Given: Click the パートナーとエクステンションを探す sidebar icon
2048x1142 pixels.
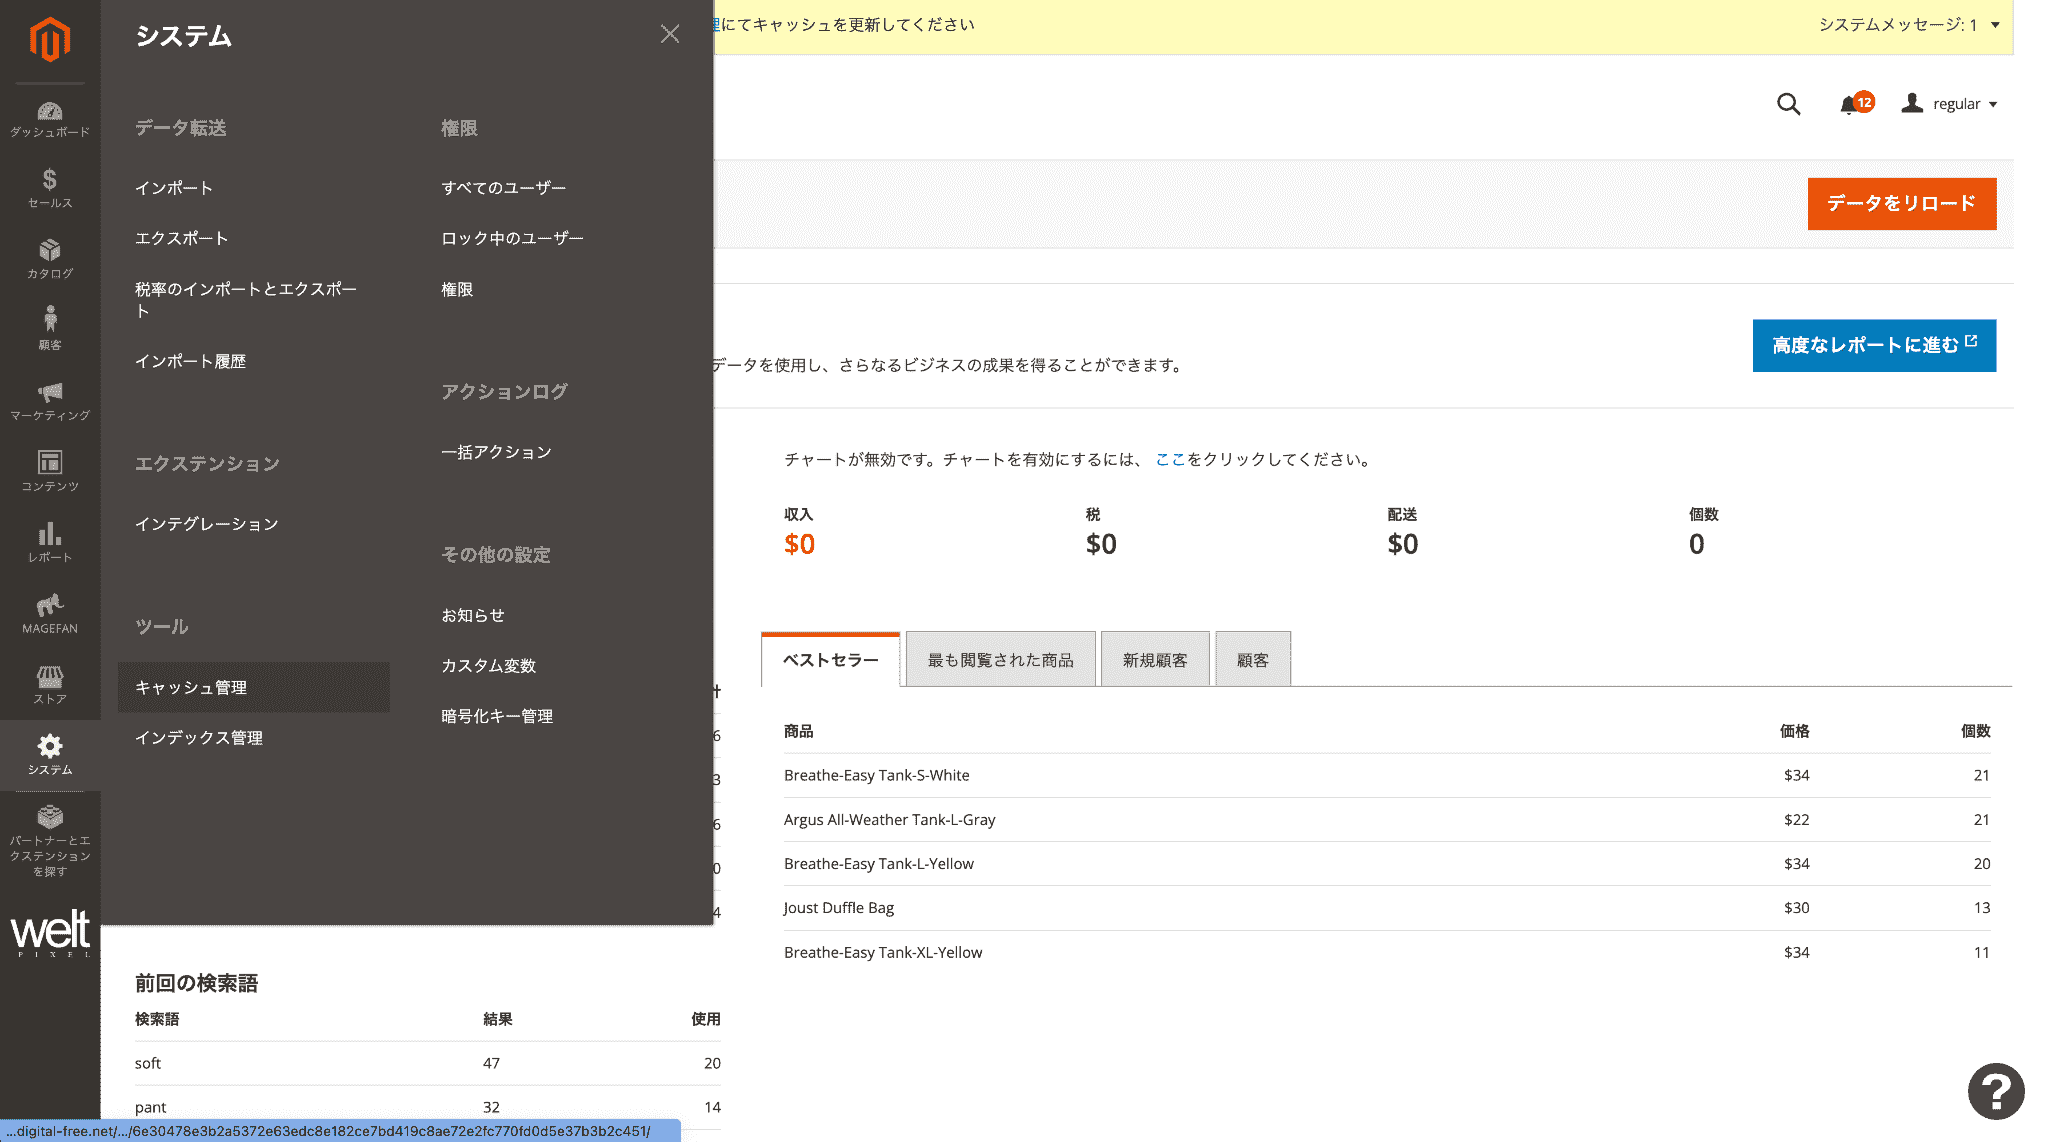Looking at the screenshot, I should click(50, 835).
